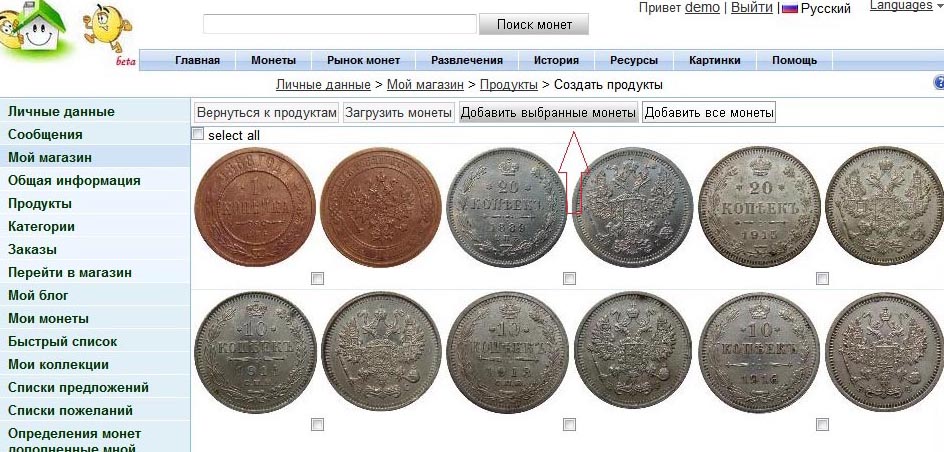This screenshot has height=452, width=944.
Task: Click the coin search input field
Action: [x=340, y=24]
